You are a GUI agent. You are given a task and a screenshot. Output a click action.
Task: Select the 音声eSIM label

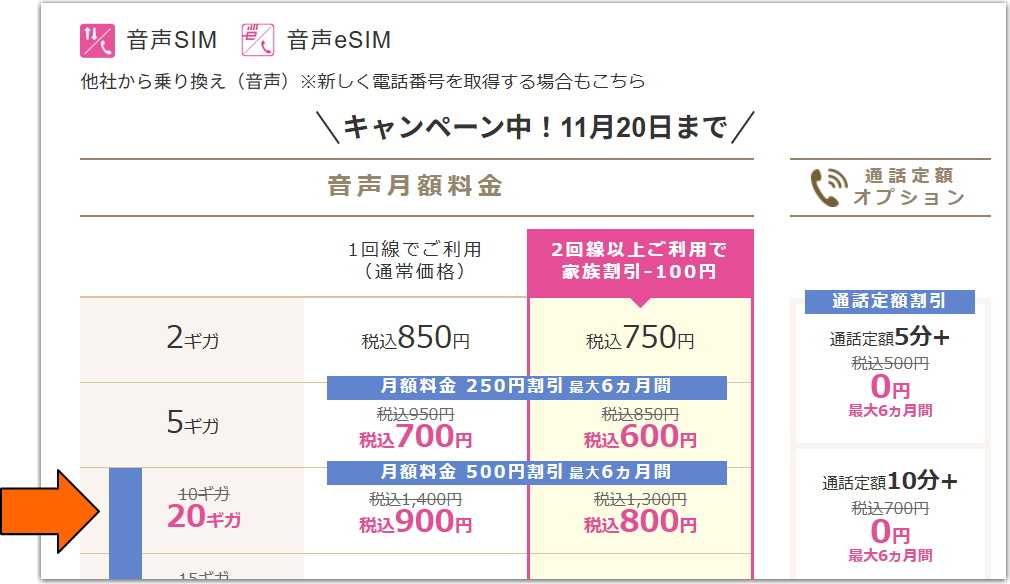tap(339, 40)
